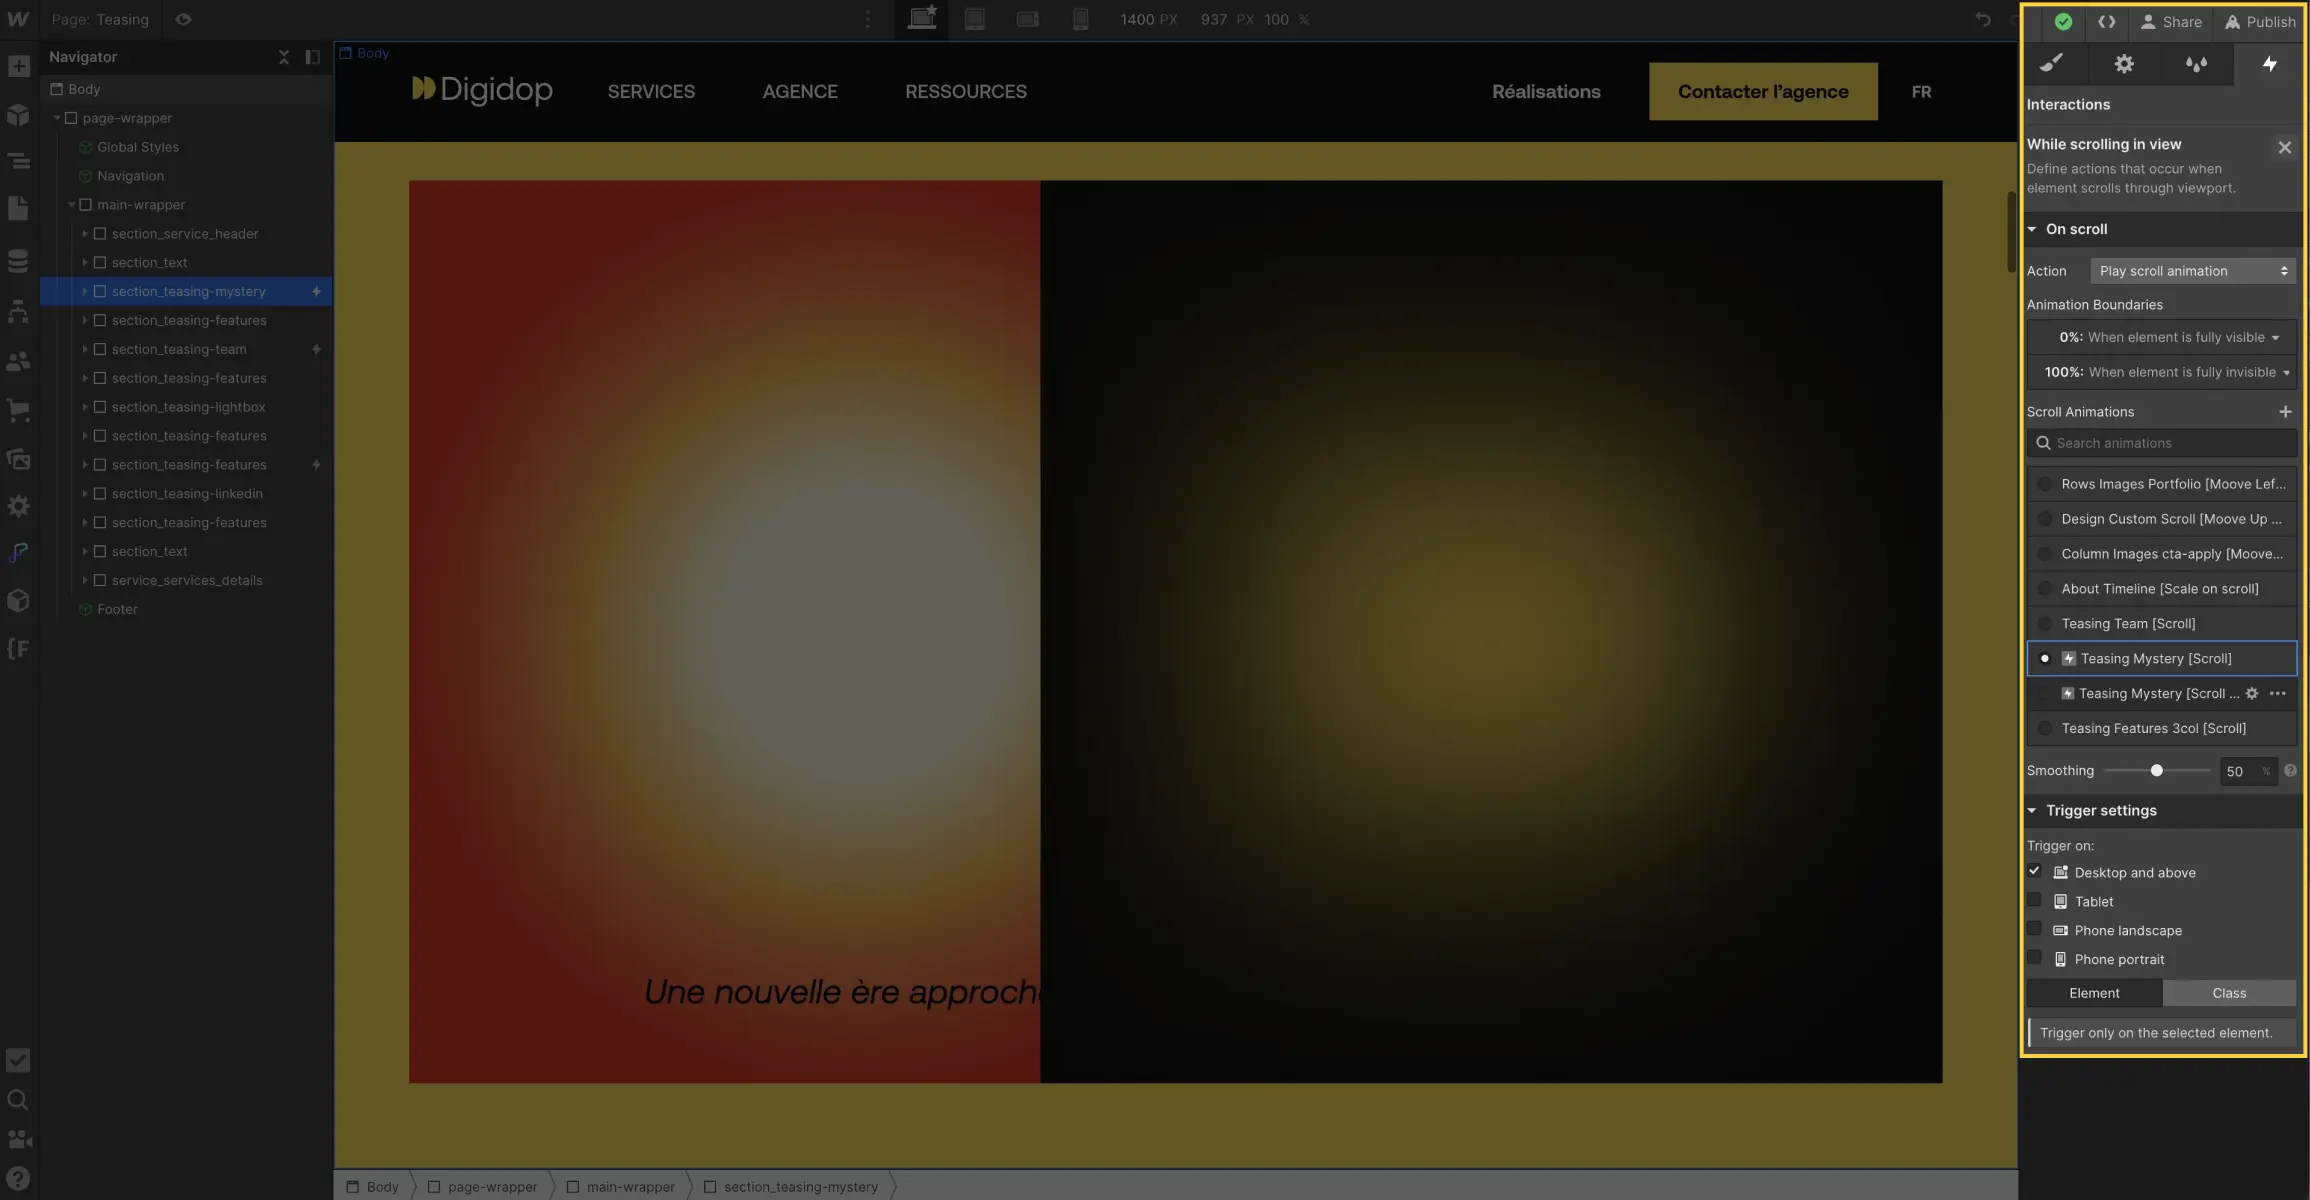This screenshot has width=2310, height=1200.
Task: Enable Phone portrait trigger checkbox
Action: click(x=2035, y=958)
